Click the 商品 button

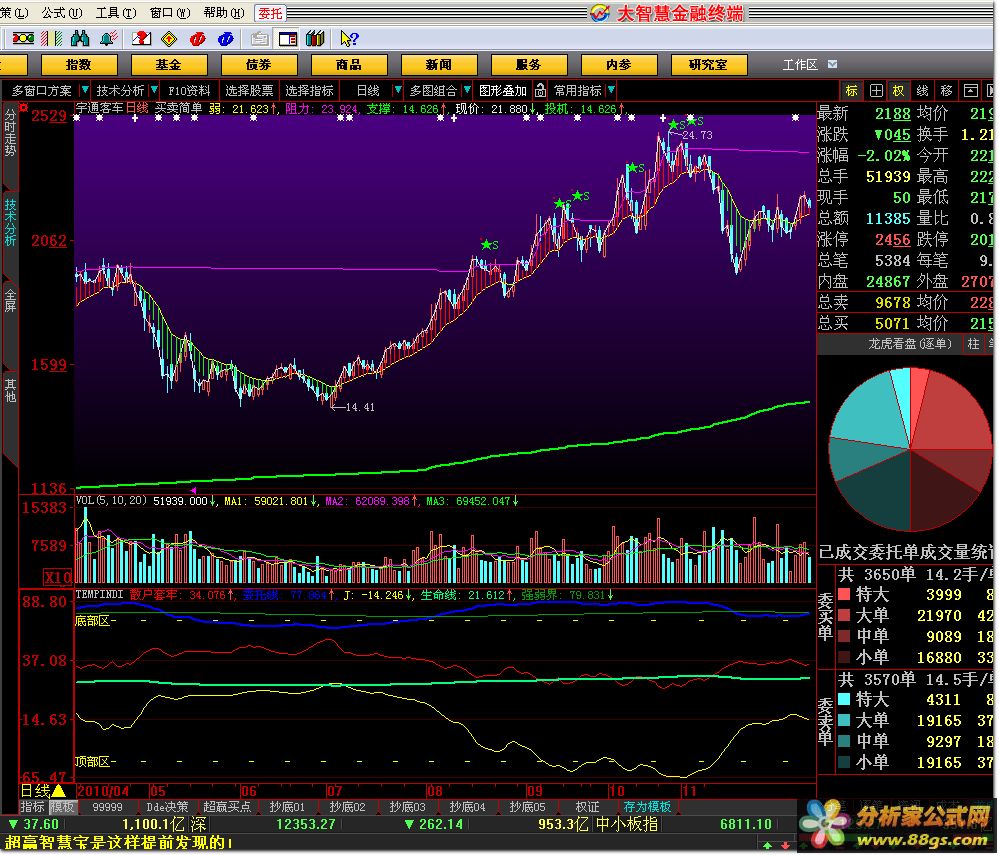349,64
